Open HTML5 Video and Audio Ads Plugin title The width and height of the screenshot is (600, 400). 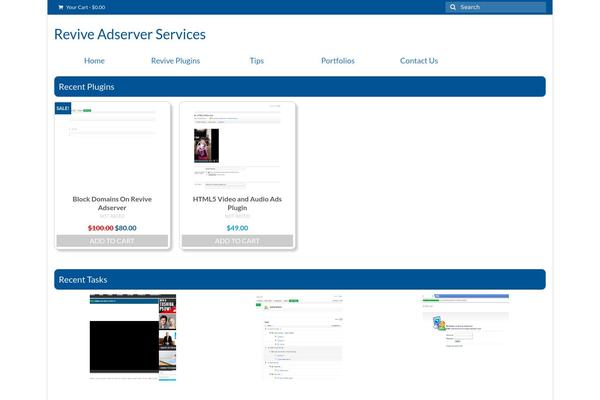coord(237,203)
